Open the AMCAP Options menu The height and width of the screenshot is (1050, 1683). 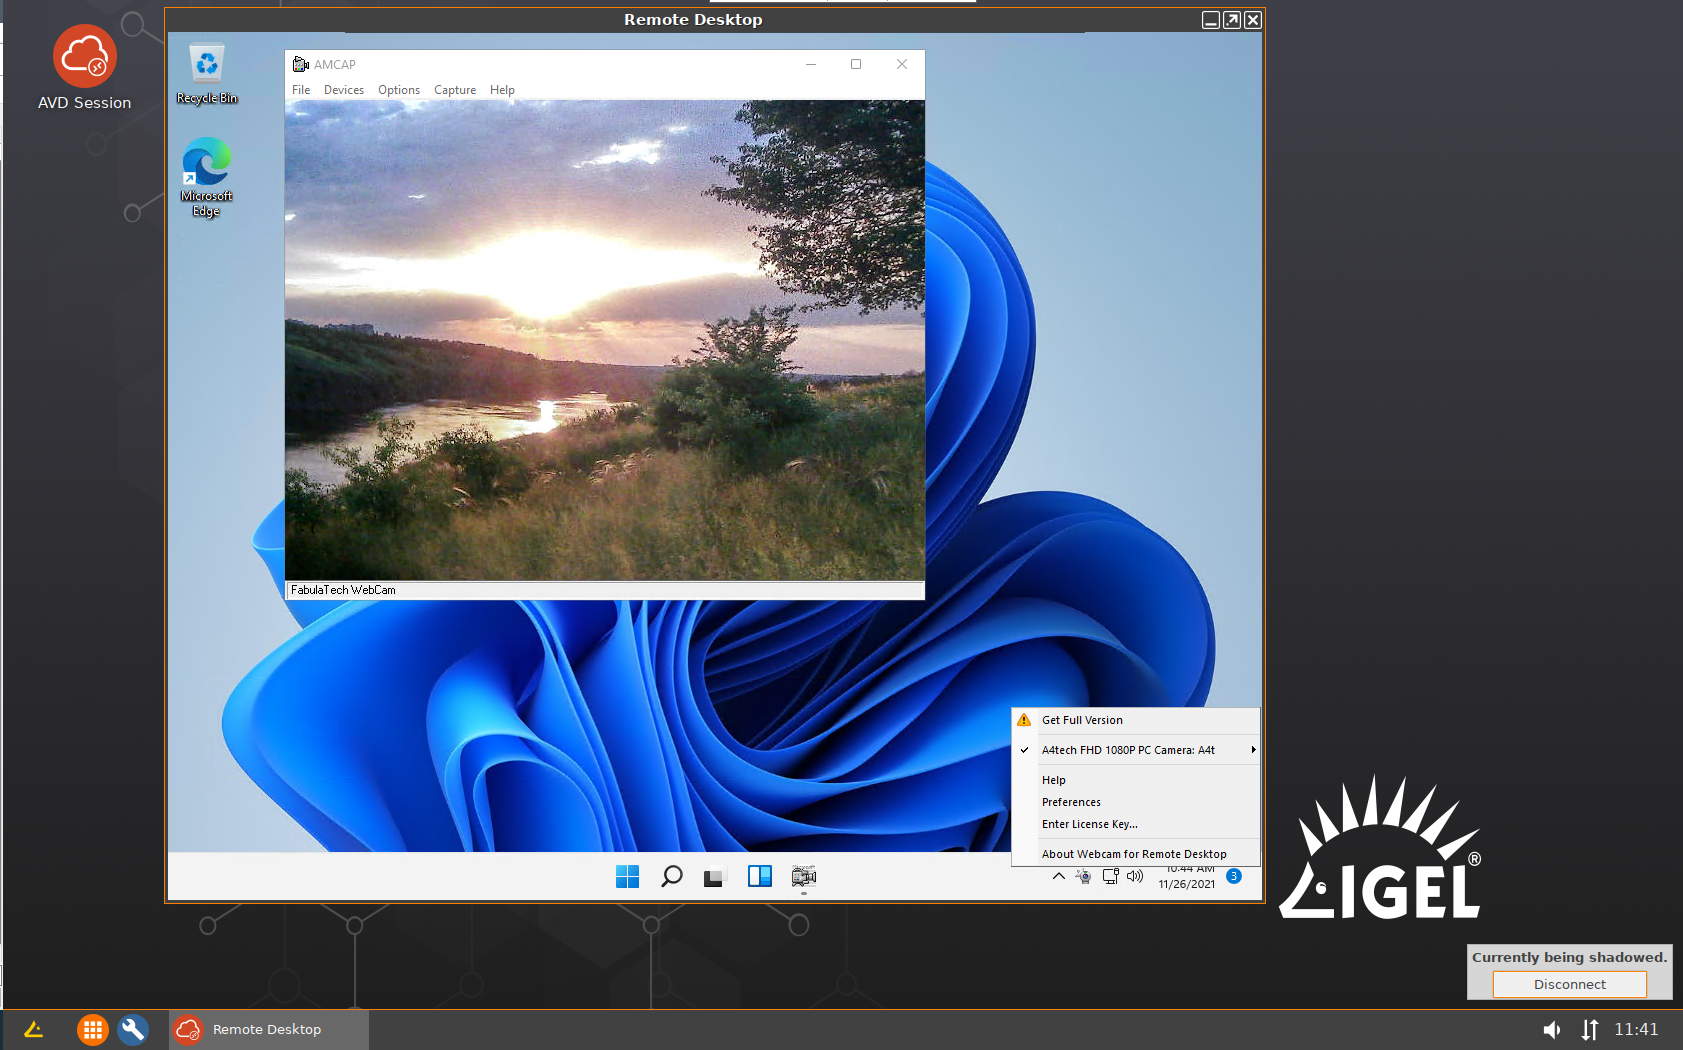click(x=399, y=90)
